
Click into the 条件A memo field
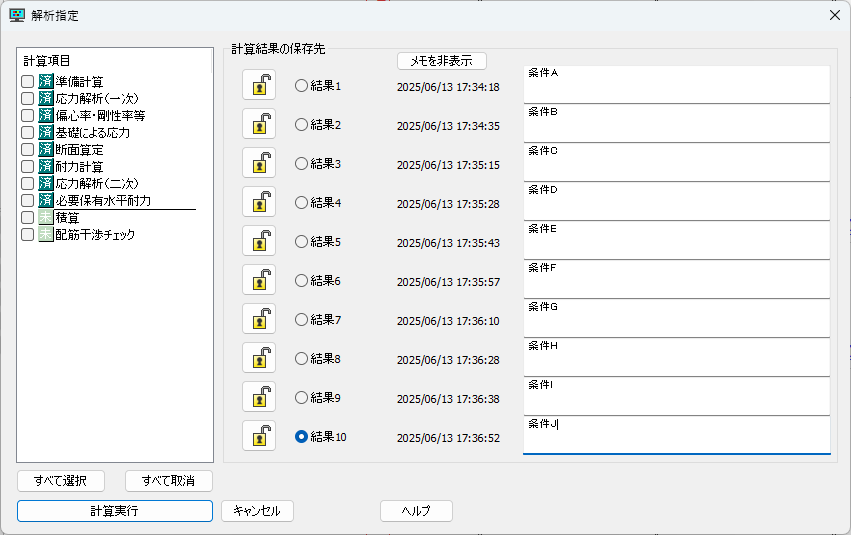coord(676,84)
